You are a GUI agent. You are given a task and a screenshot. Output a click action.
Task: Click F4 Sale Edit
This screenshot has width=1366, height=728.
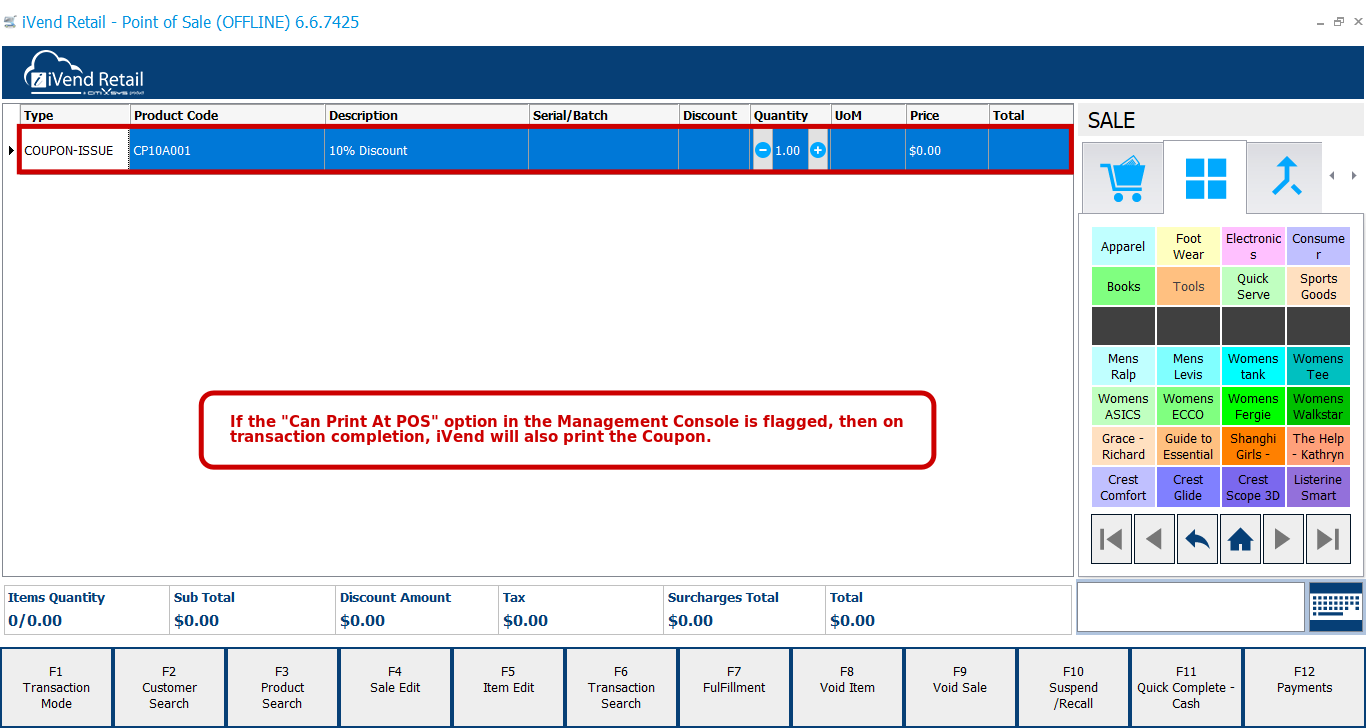[395, 687]
